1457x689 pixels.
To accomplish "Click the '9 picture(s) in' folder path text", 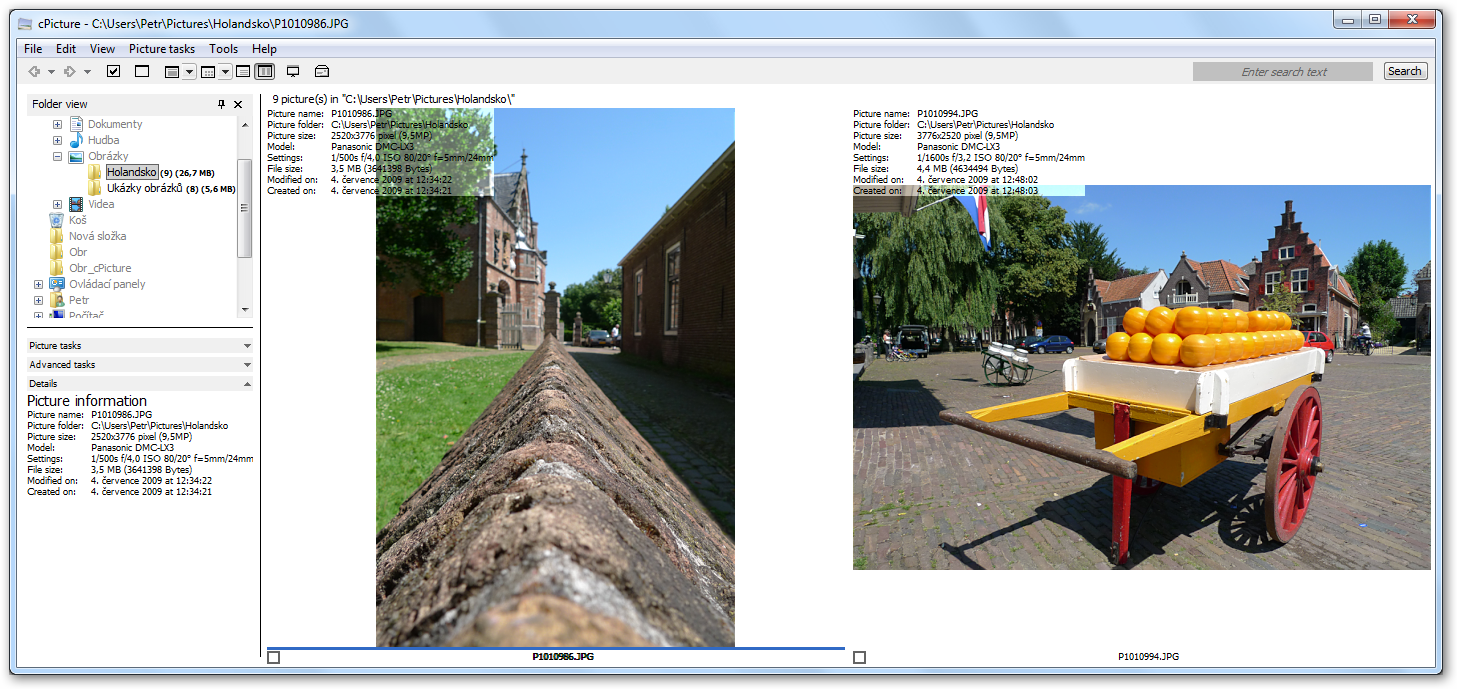I will 393,99.
